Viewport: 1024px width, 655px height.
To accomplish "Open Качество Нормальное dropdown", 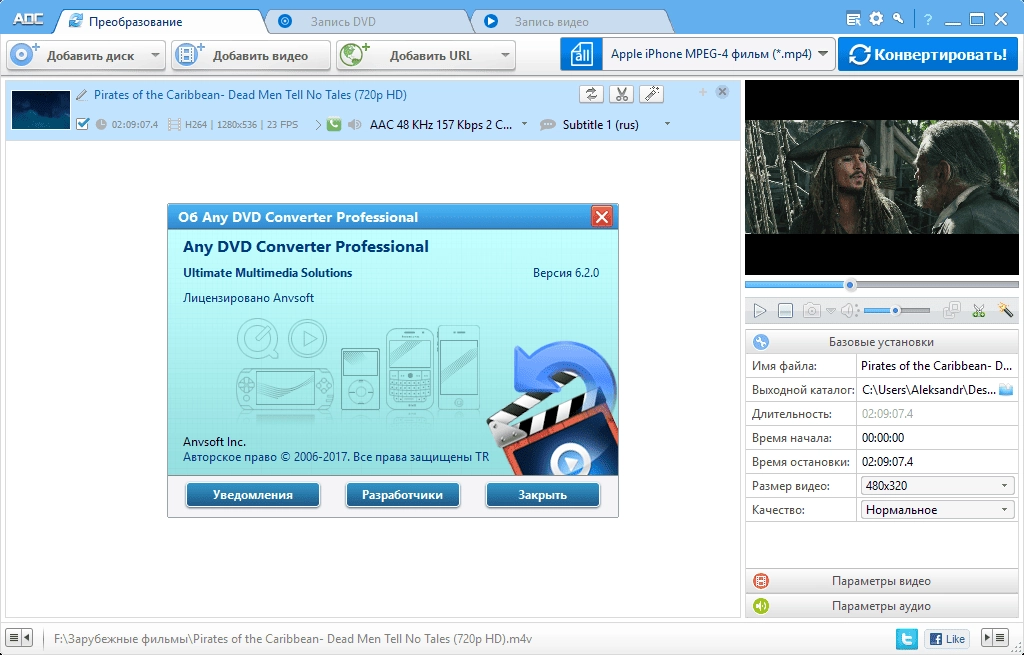I will coord(937,510).
